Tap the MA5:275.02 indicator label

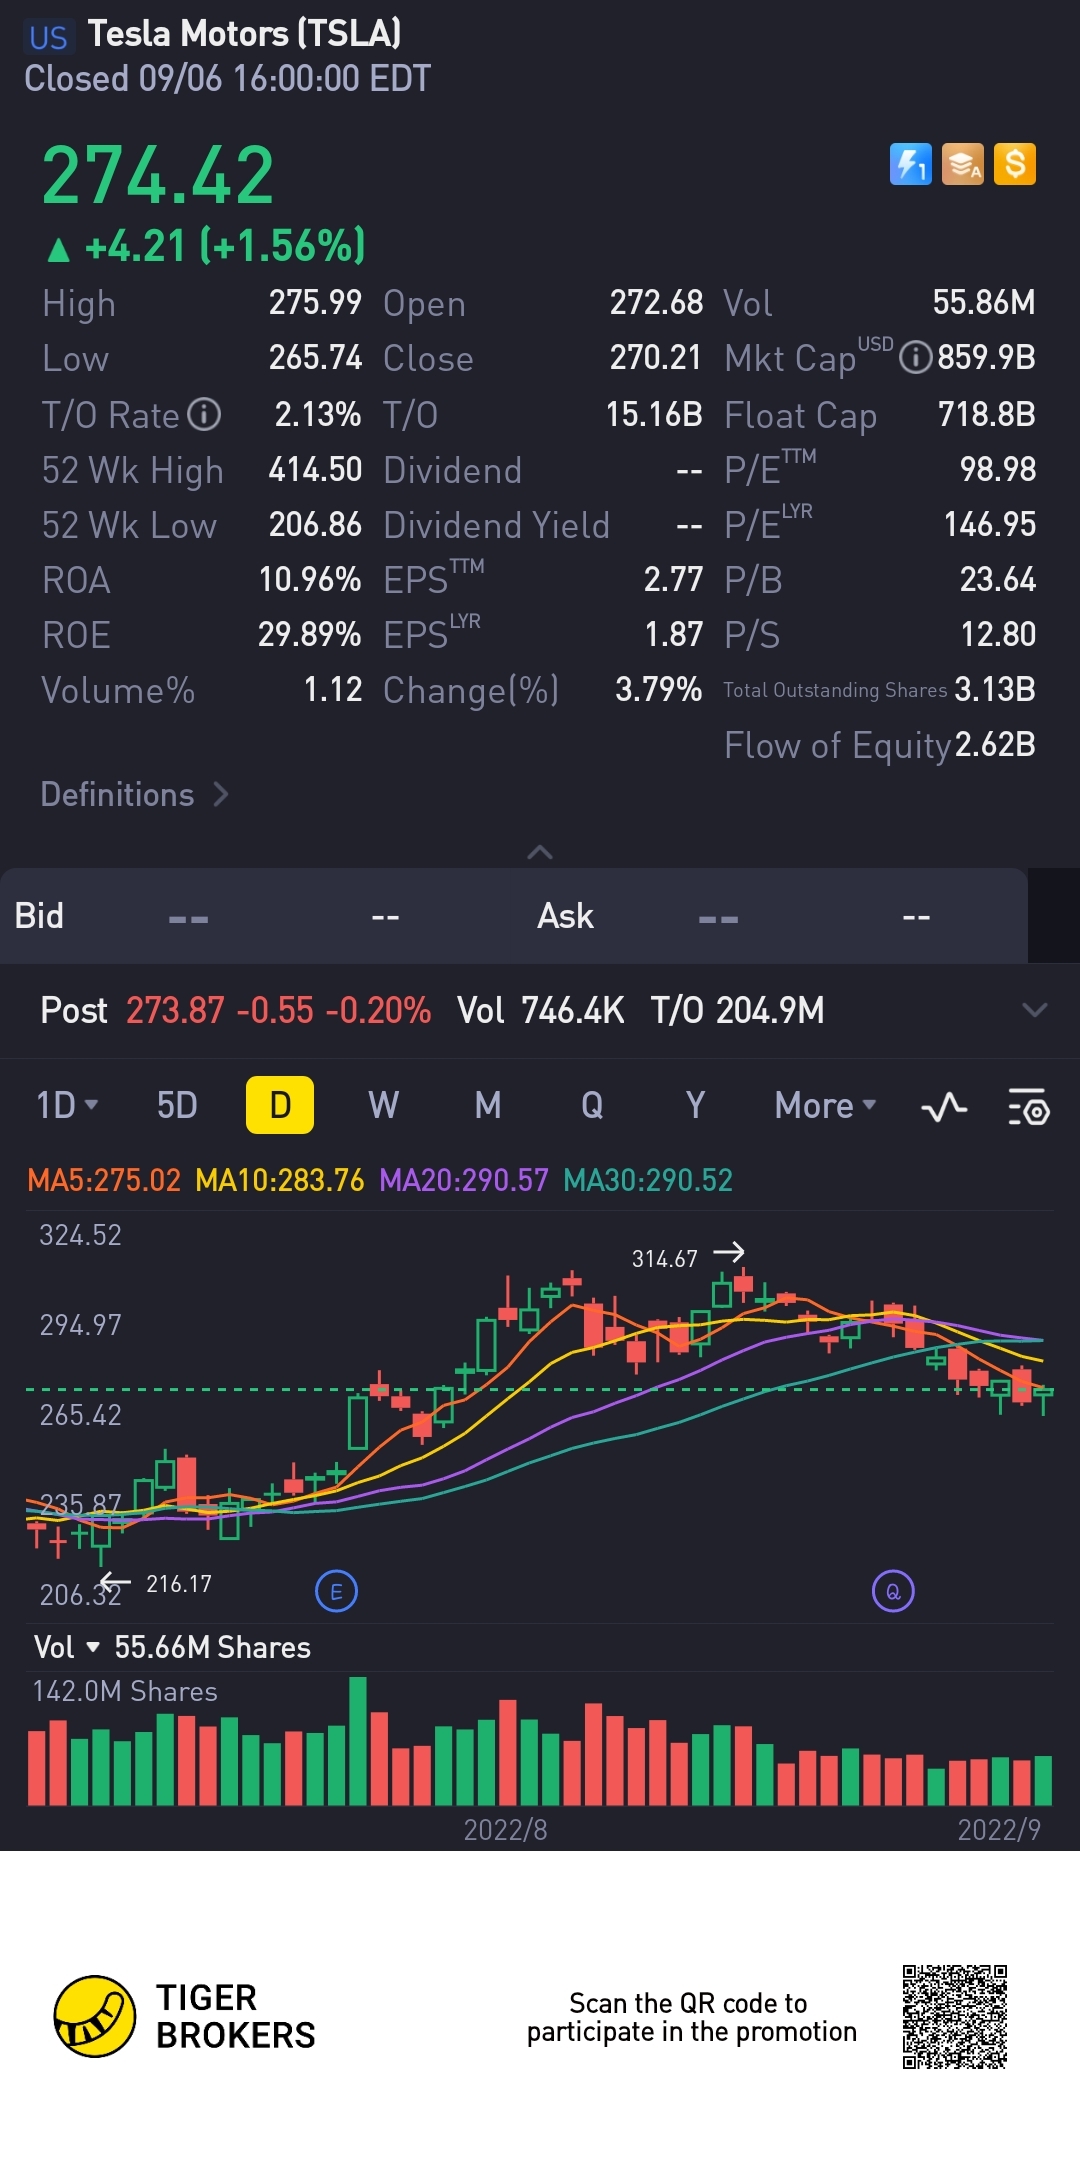104,1180
